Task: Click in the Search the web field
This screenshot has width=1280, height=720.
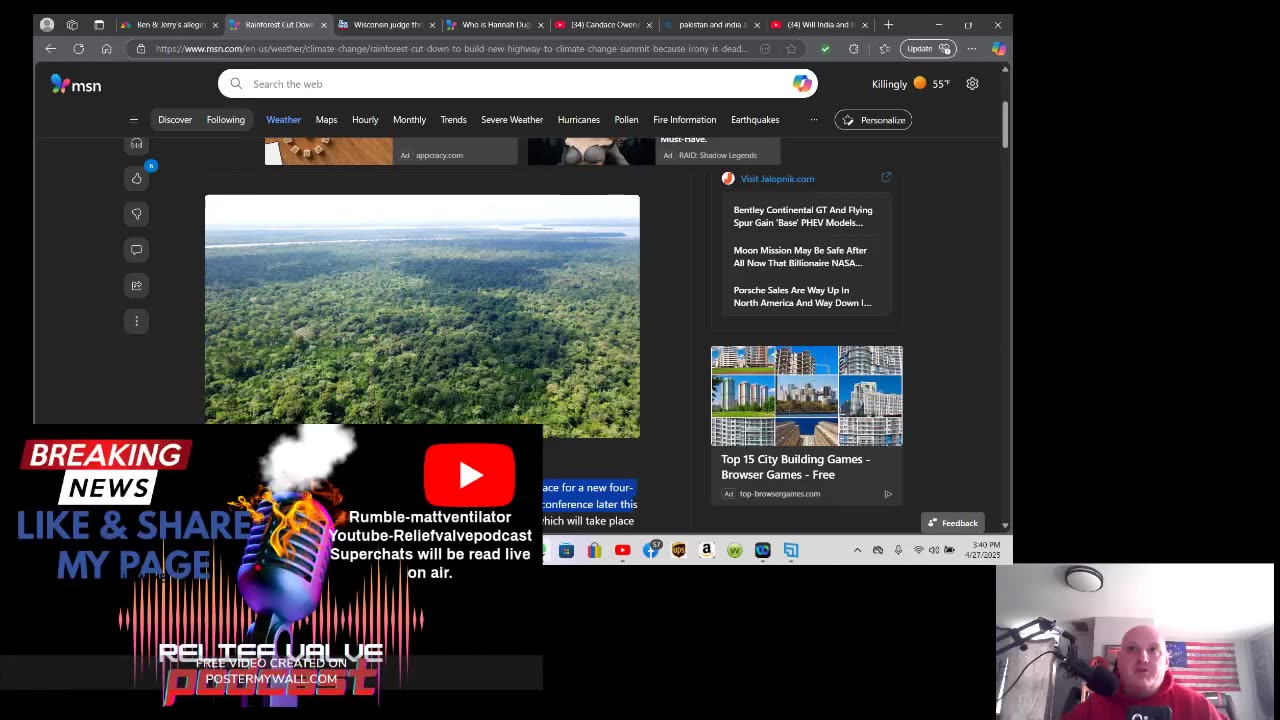Action: (x=518, y=84)
